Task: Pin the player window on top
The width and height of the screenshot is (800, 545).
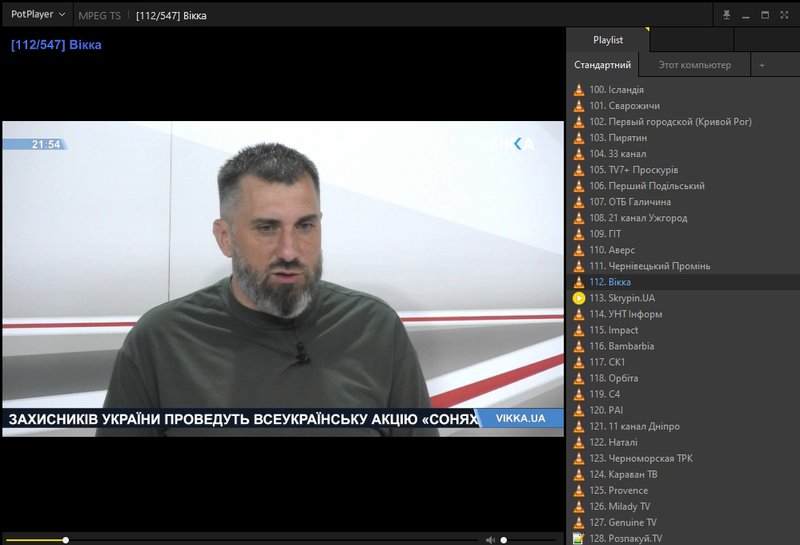Action: click(x=727, y=15)
